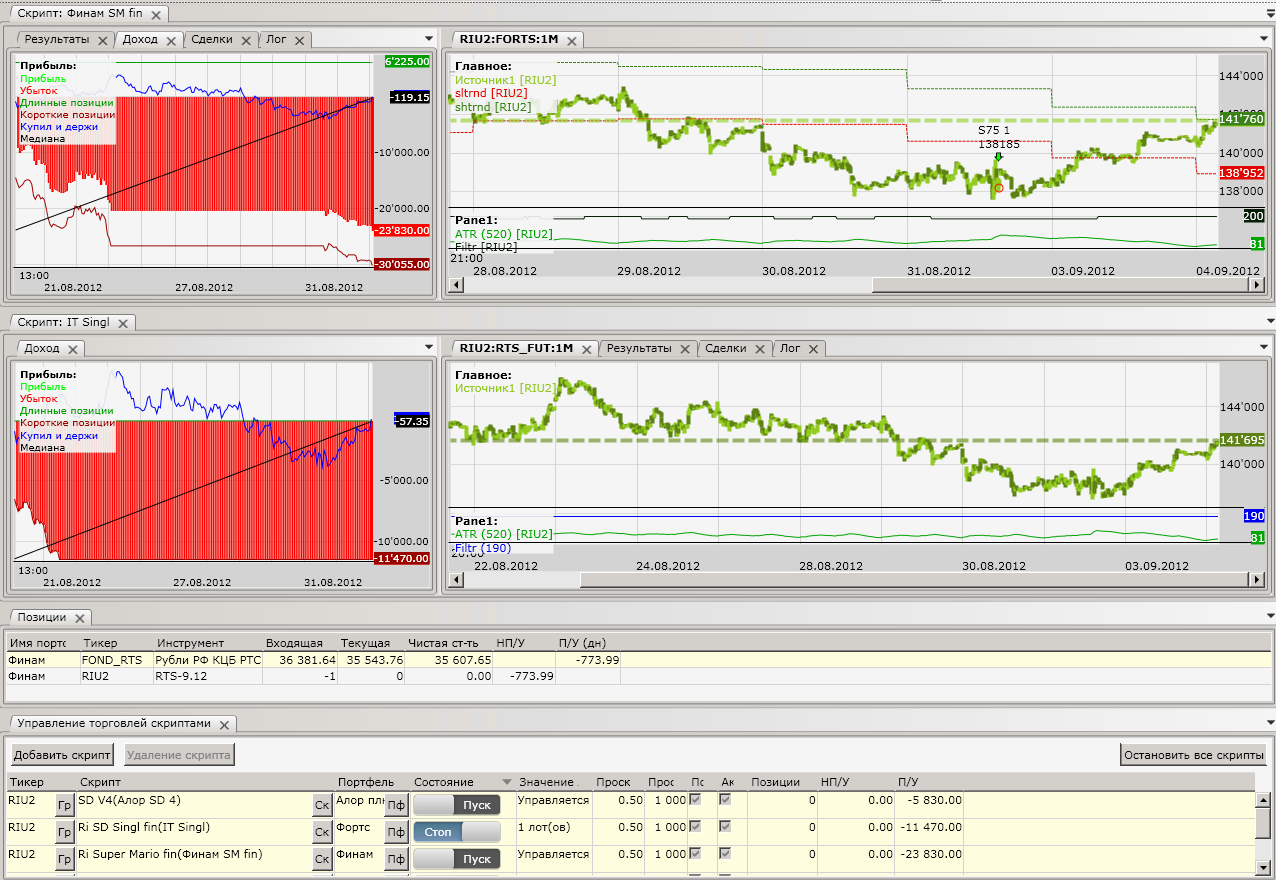Toggle the Стоп switch for Ri SD Singl fin

457,832
